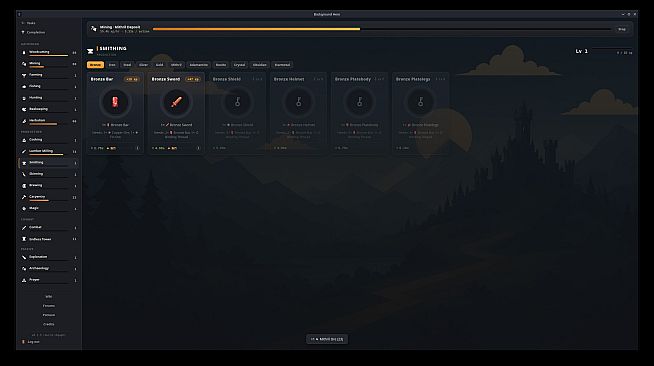The width and height of the screenshot is (654, 366).
Task: Open info on Bronze Bar card
Action: [x=138, y=148]
